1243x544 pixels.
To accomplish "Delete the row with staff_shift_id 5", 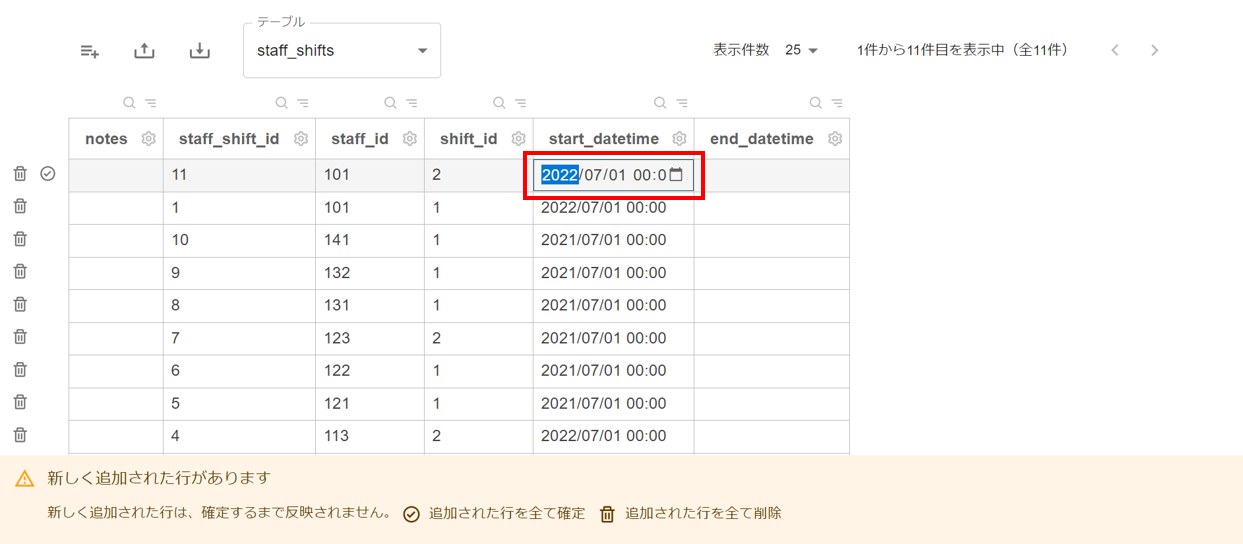I will click(20, 402).
